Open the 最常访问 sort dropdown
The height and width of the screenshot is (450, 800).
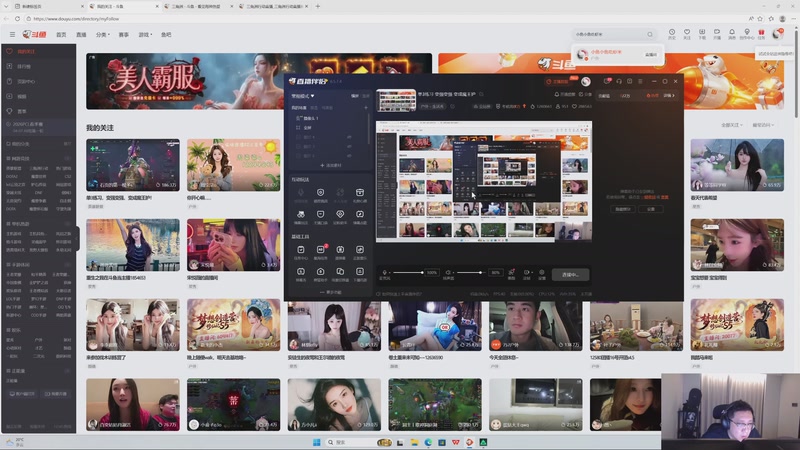coord(763,125)
